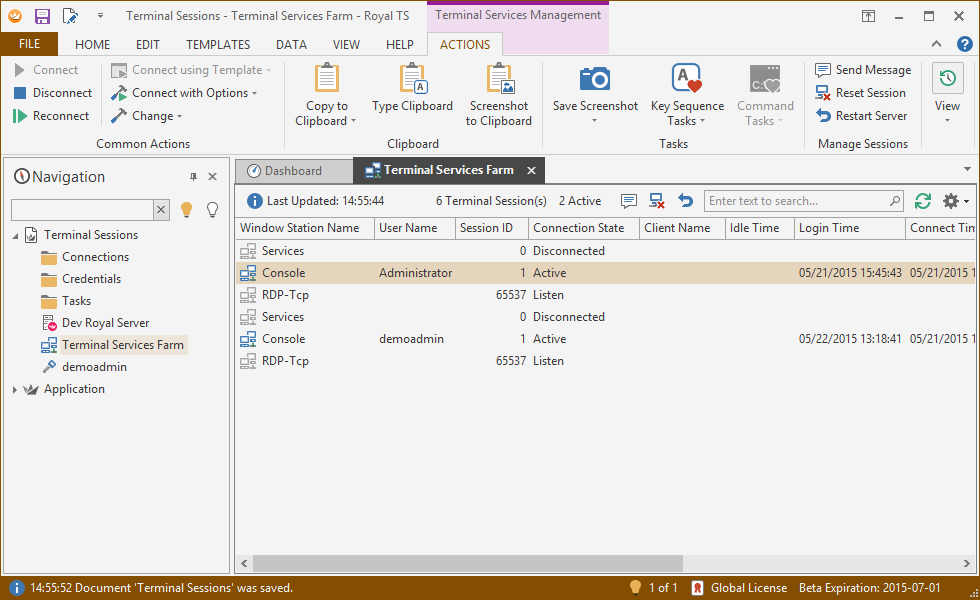
Task: Click the send message icon in session toolbar
Action: coord(629,201)
